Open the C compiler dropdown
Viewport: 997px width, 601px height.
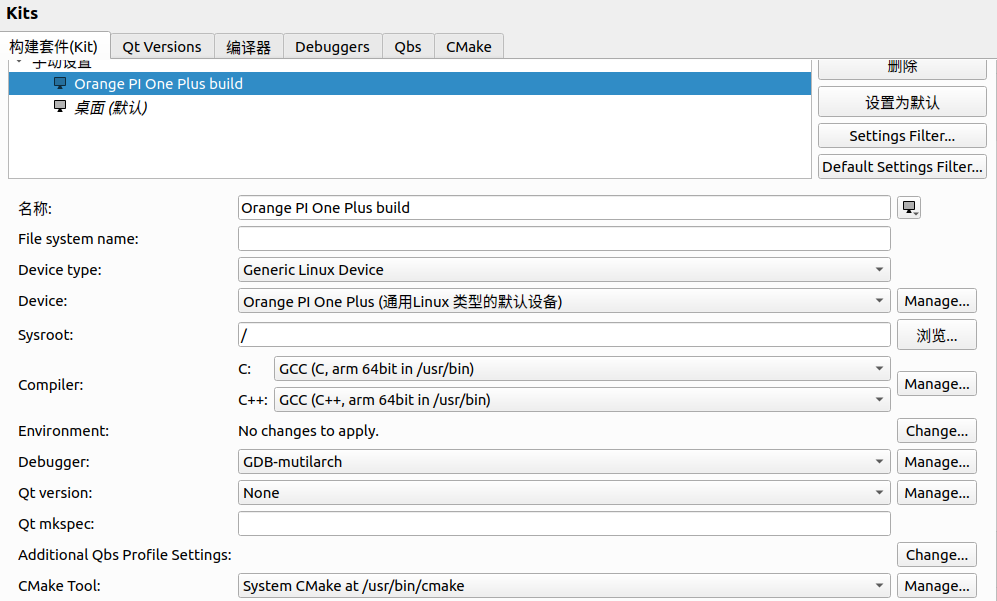coord(582,369)
